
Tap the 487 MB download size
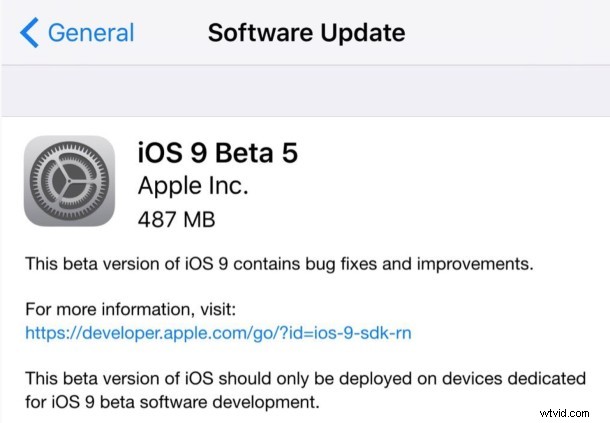[x=176, y=219]
